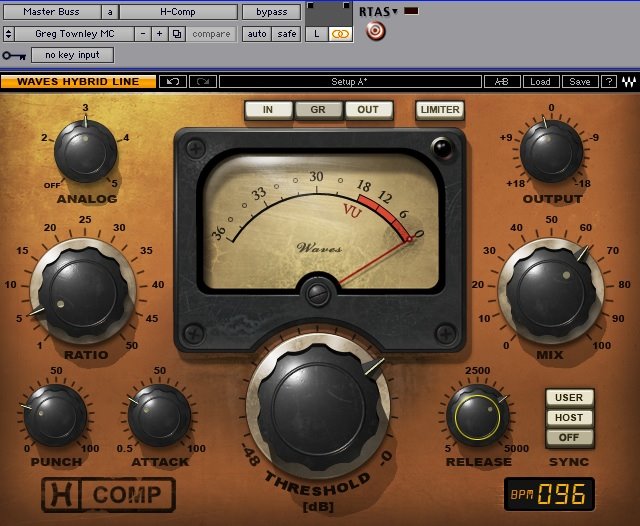The width and height of the screenshot is (640, 526).
Task: Switch meter to GR mode
Action: [x=318, y=110]
